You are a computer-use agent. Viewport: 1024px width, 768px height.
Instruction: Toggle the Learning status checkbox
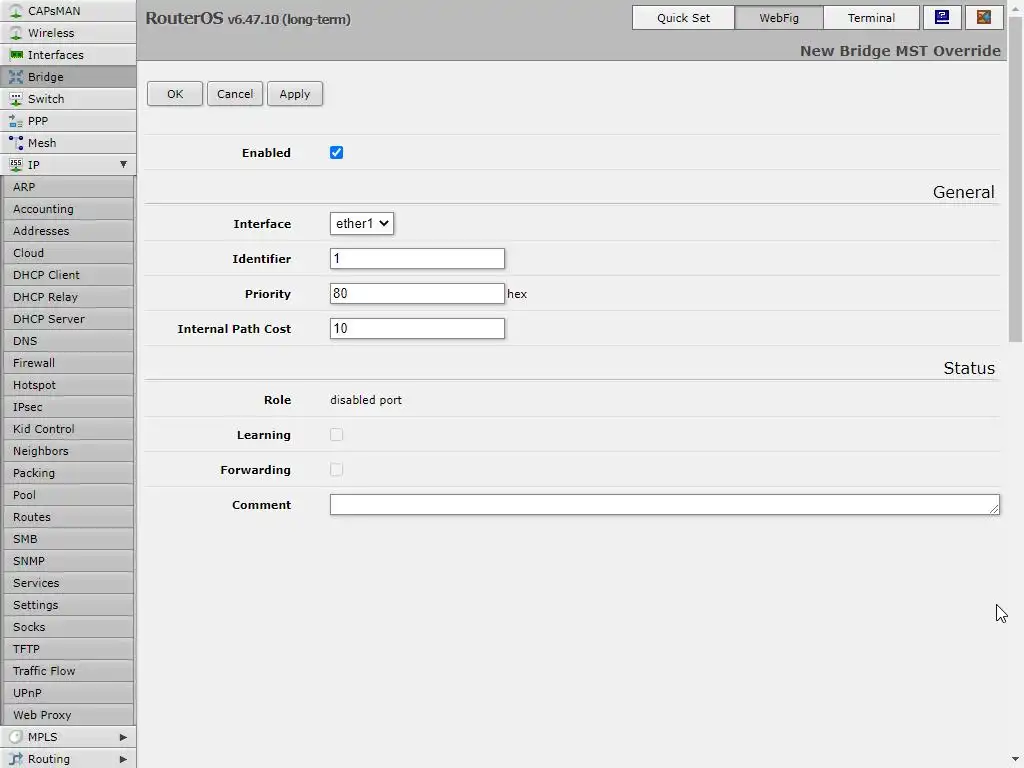(336, 435)
